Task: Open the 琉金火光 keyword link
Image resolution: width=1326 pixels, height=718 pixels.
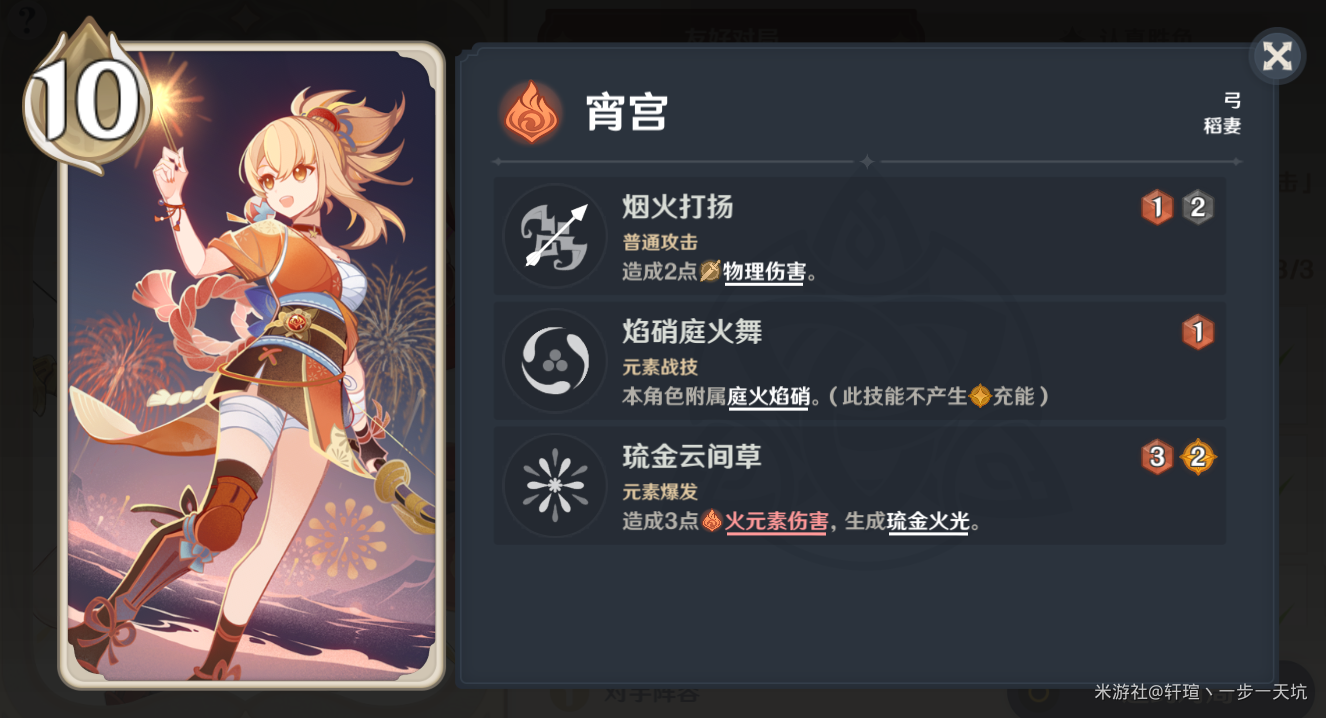Action: [x=928, y=521]
